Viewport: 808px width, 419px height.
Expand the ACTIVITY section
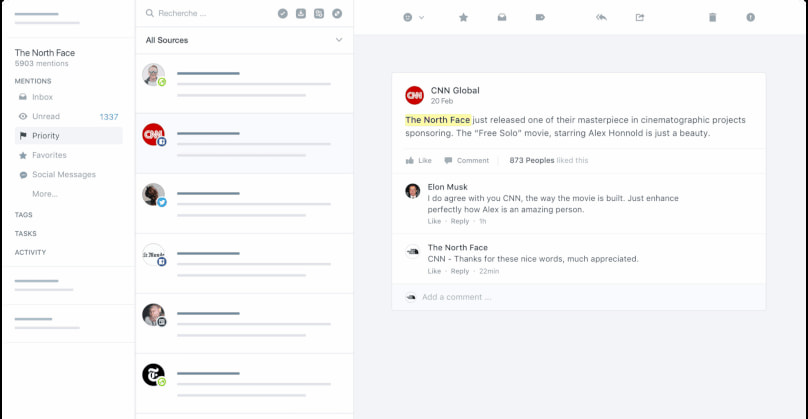tap(30, 253)
